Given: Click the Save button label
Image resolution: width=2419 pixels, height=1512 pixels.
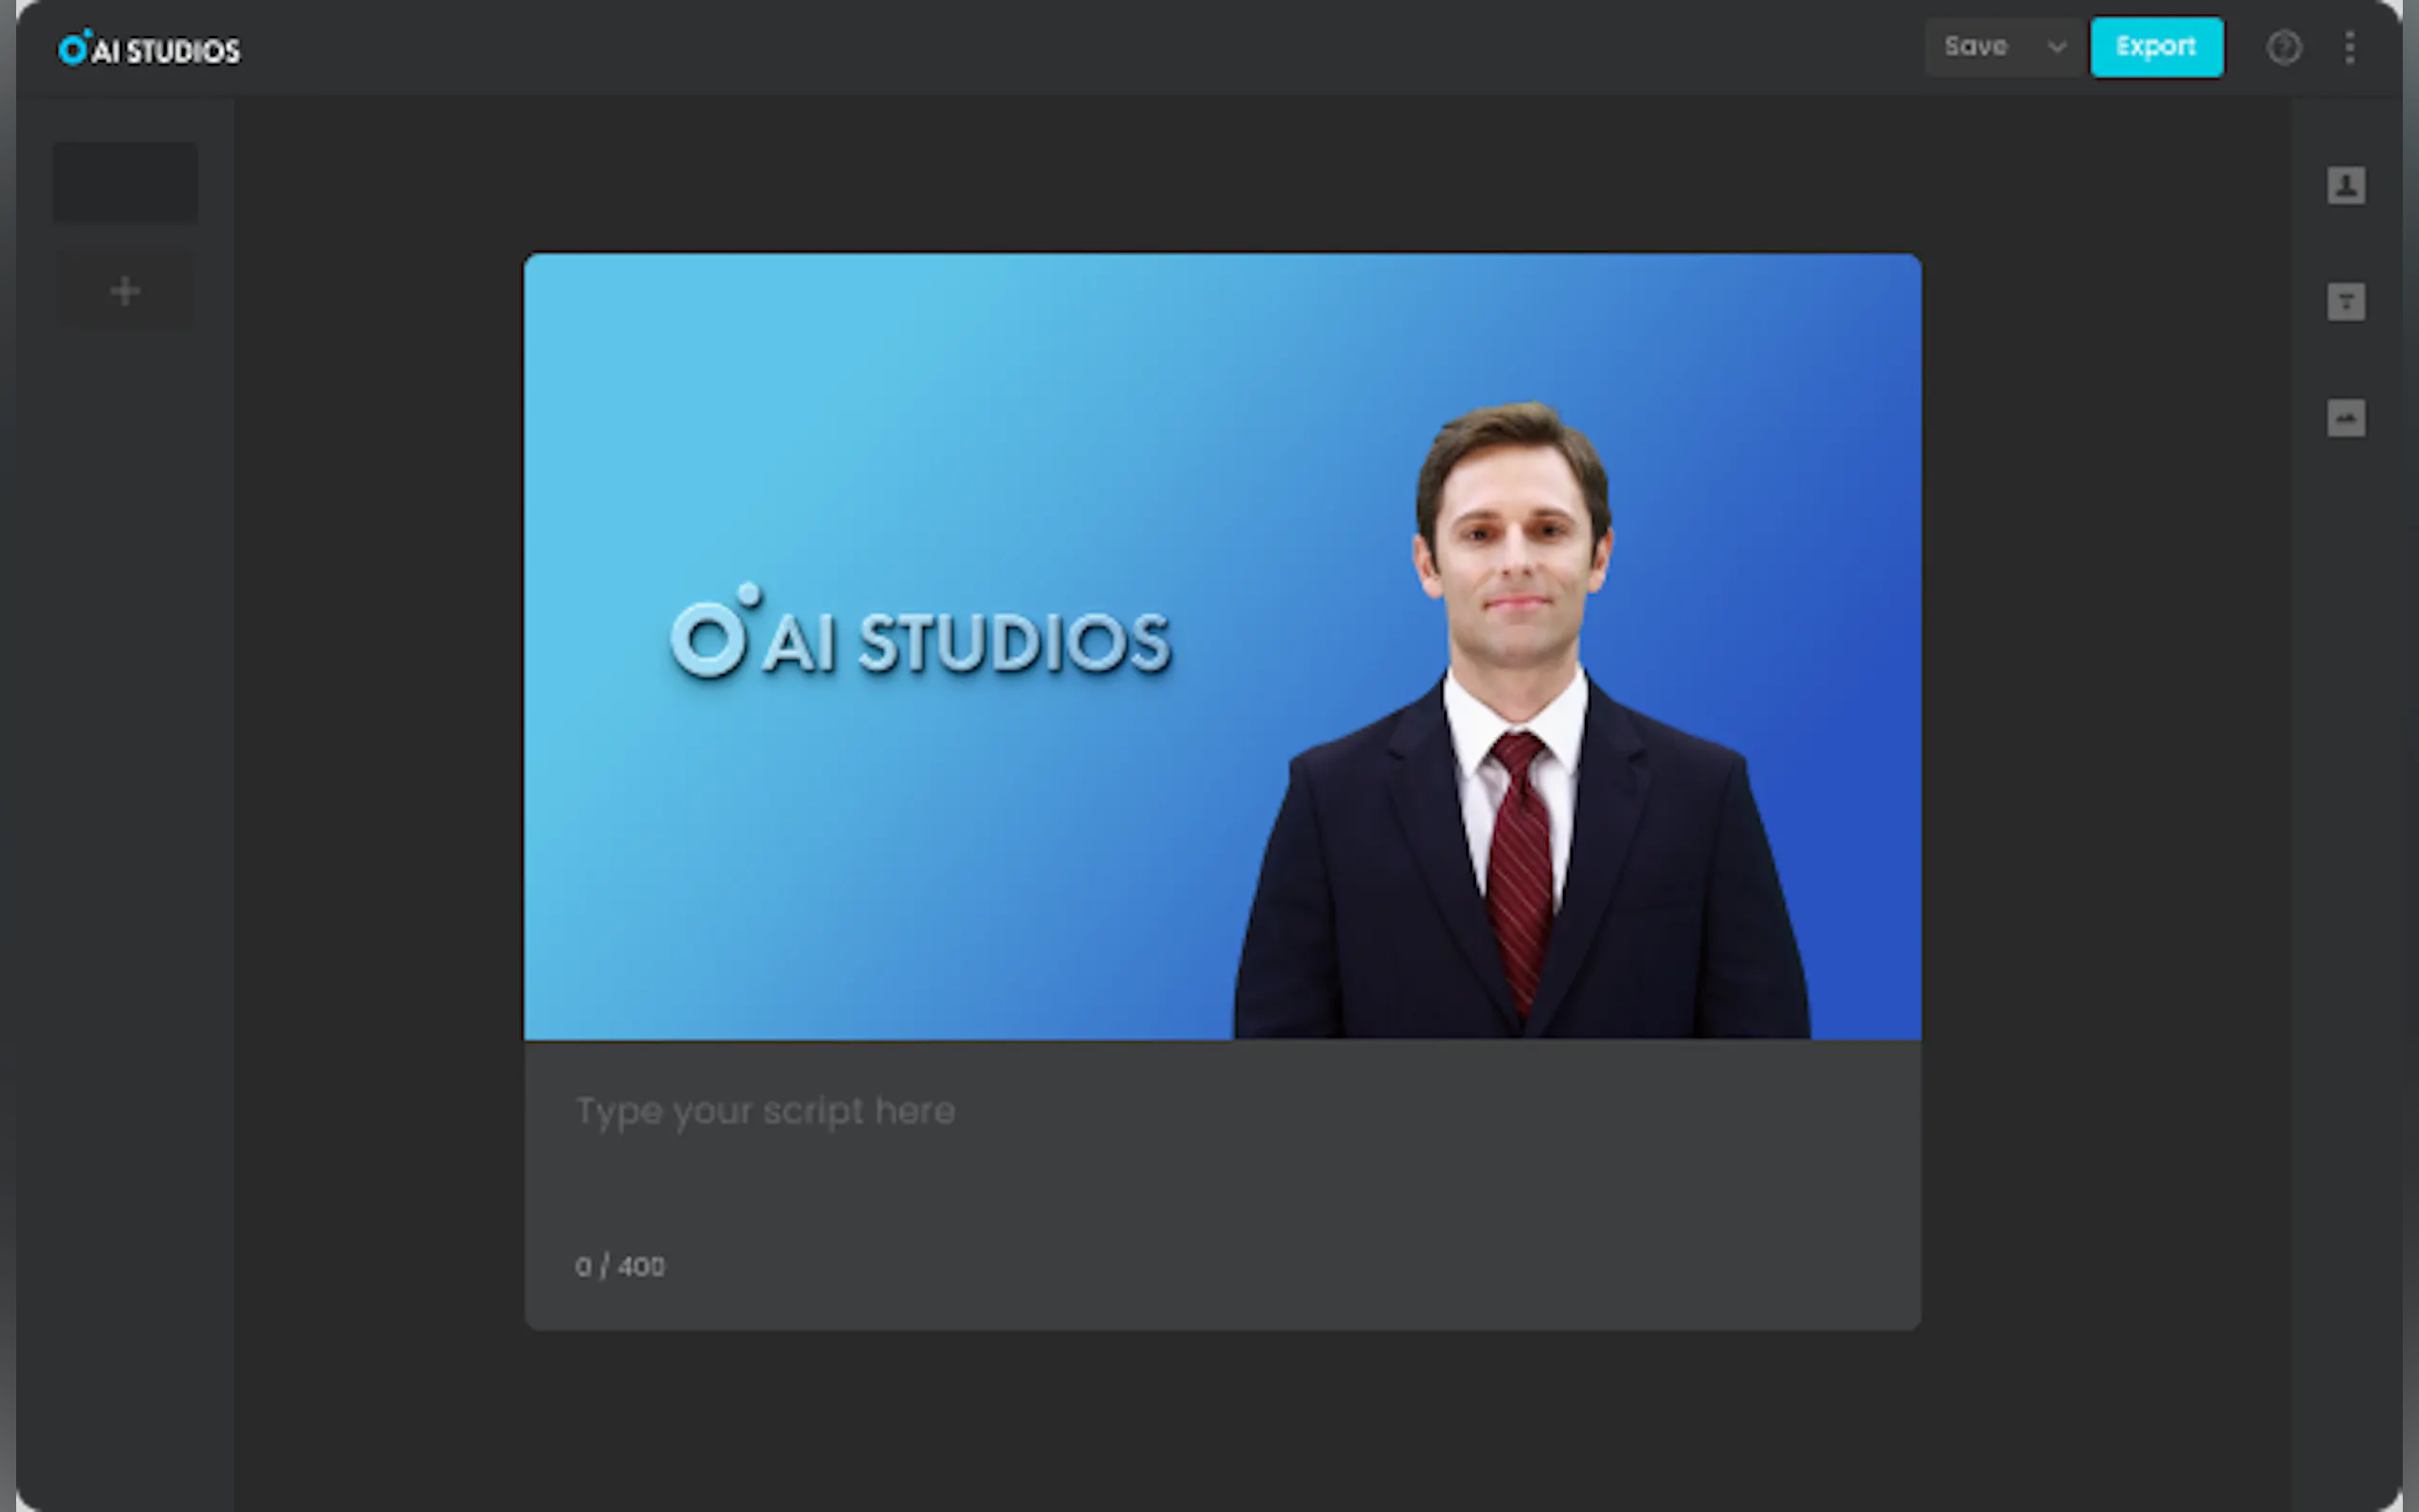Looking at the screenshot, I should click(1975, 48).
